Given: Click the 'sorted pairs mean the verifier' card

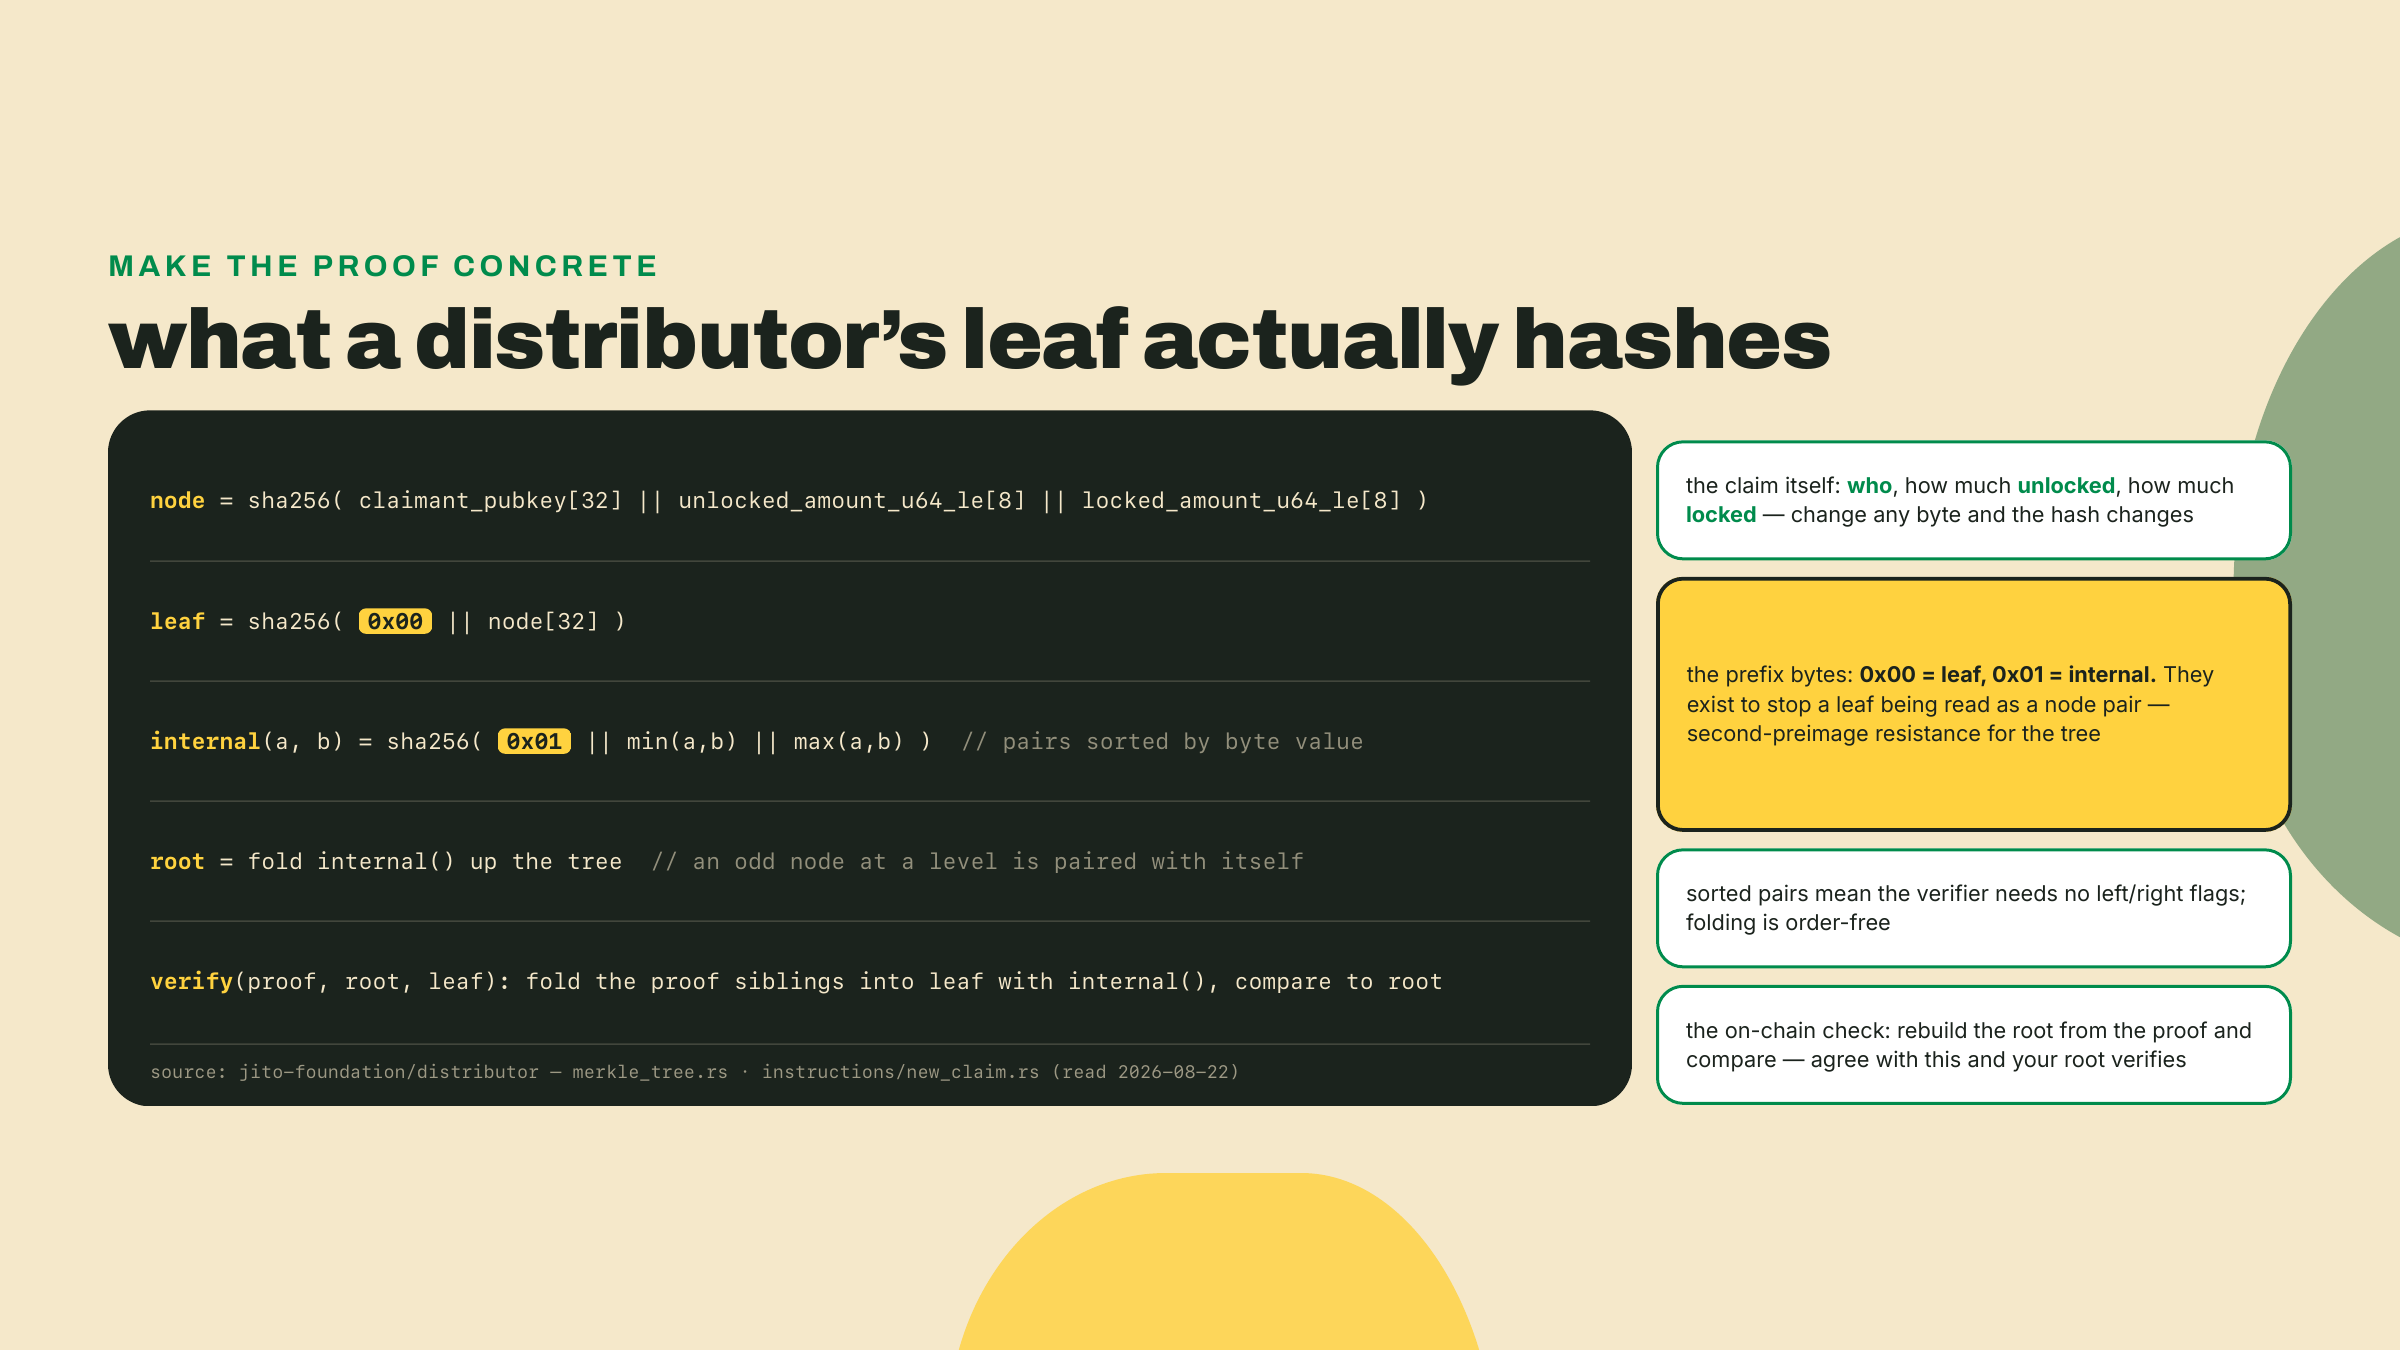Looking at the screenshot, I should tap(1973, 908).
